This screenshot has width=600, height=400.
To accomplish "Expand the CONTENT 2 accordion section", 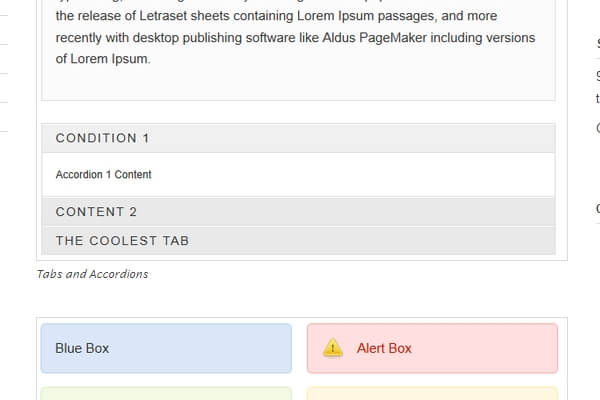I will click(x=97, y=212).
